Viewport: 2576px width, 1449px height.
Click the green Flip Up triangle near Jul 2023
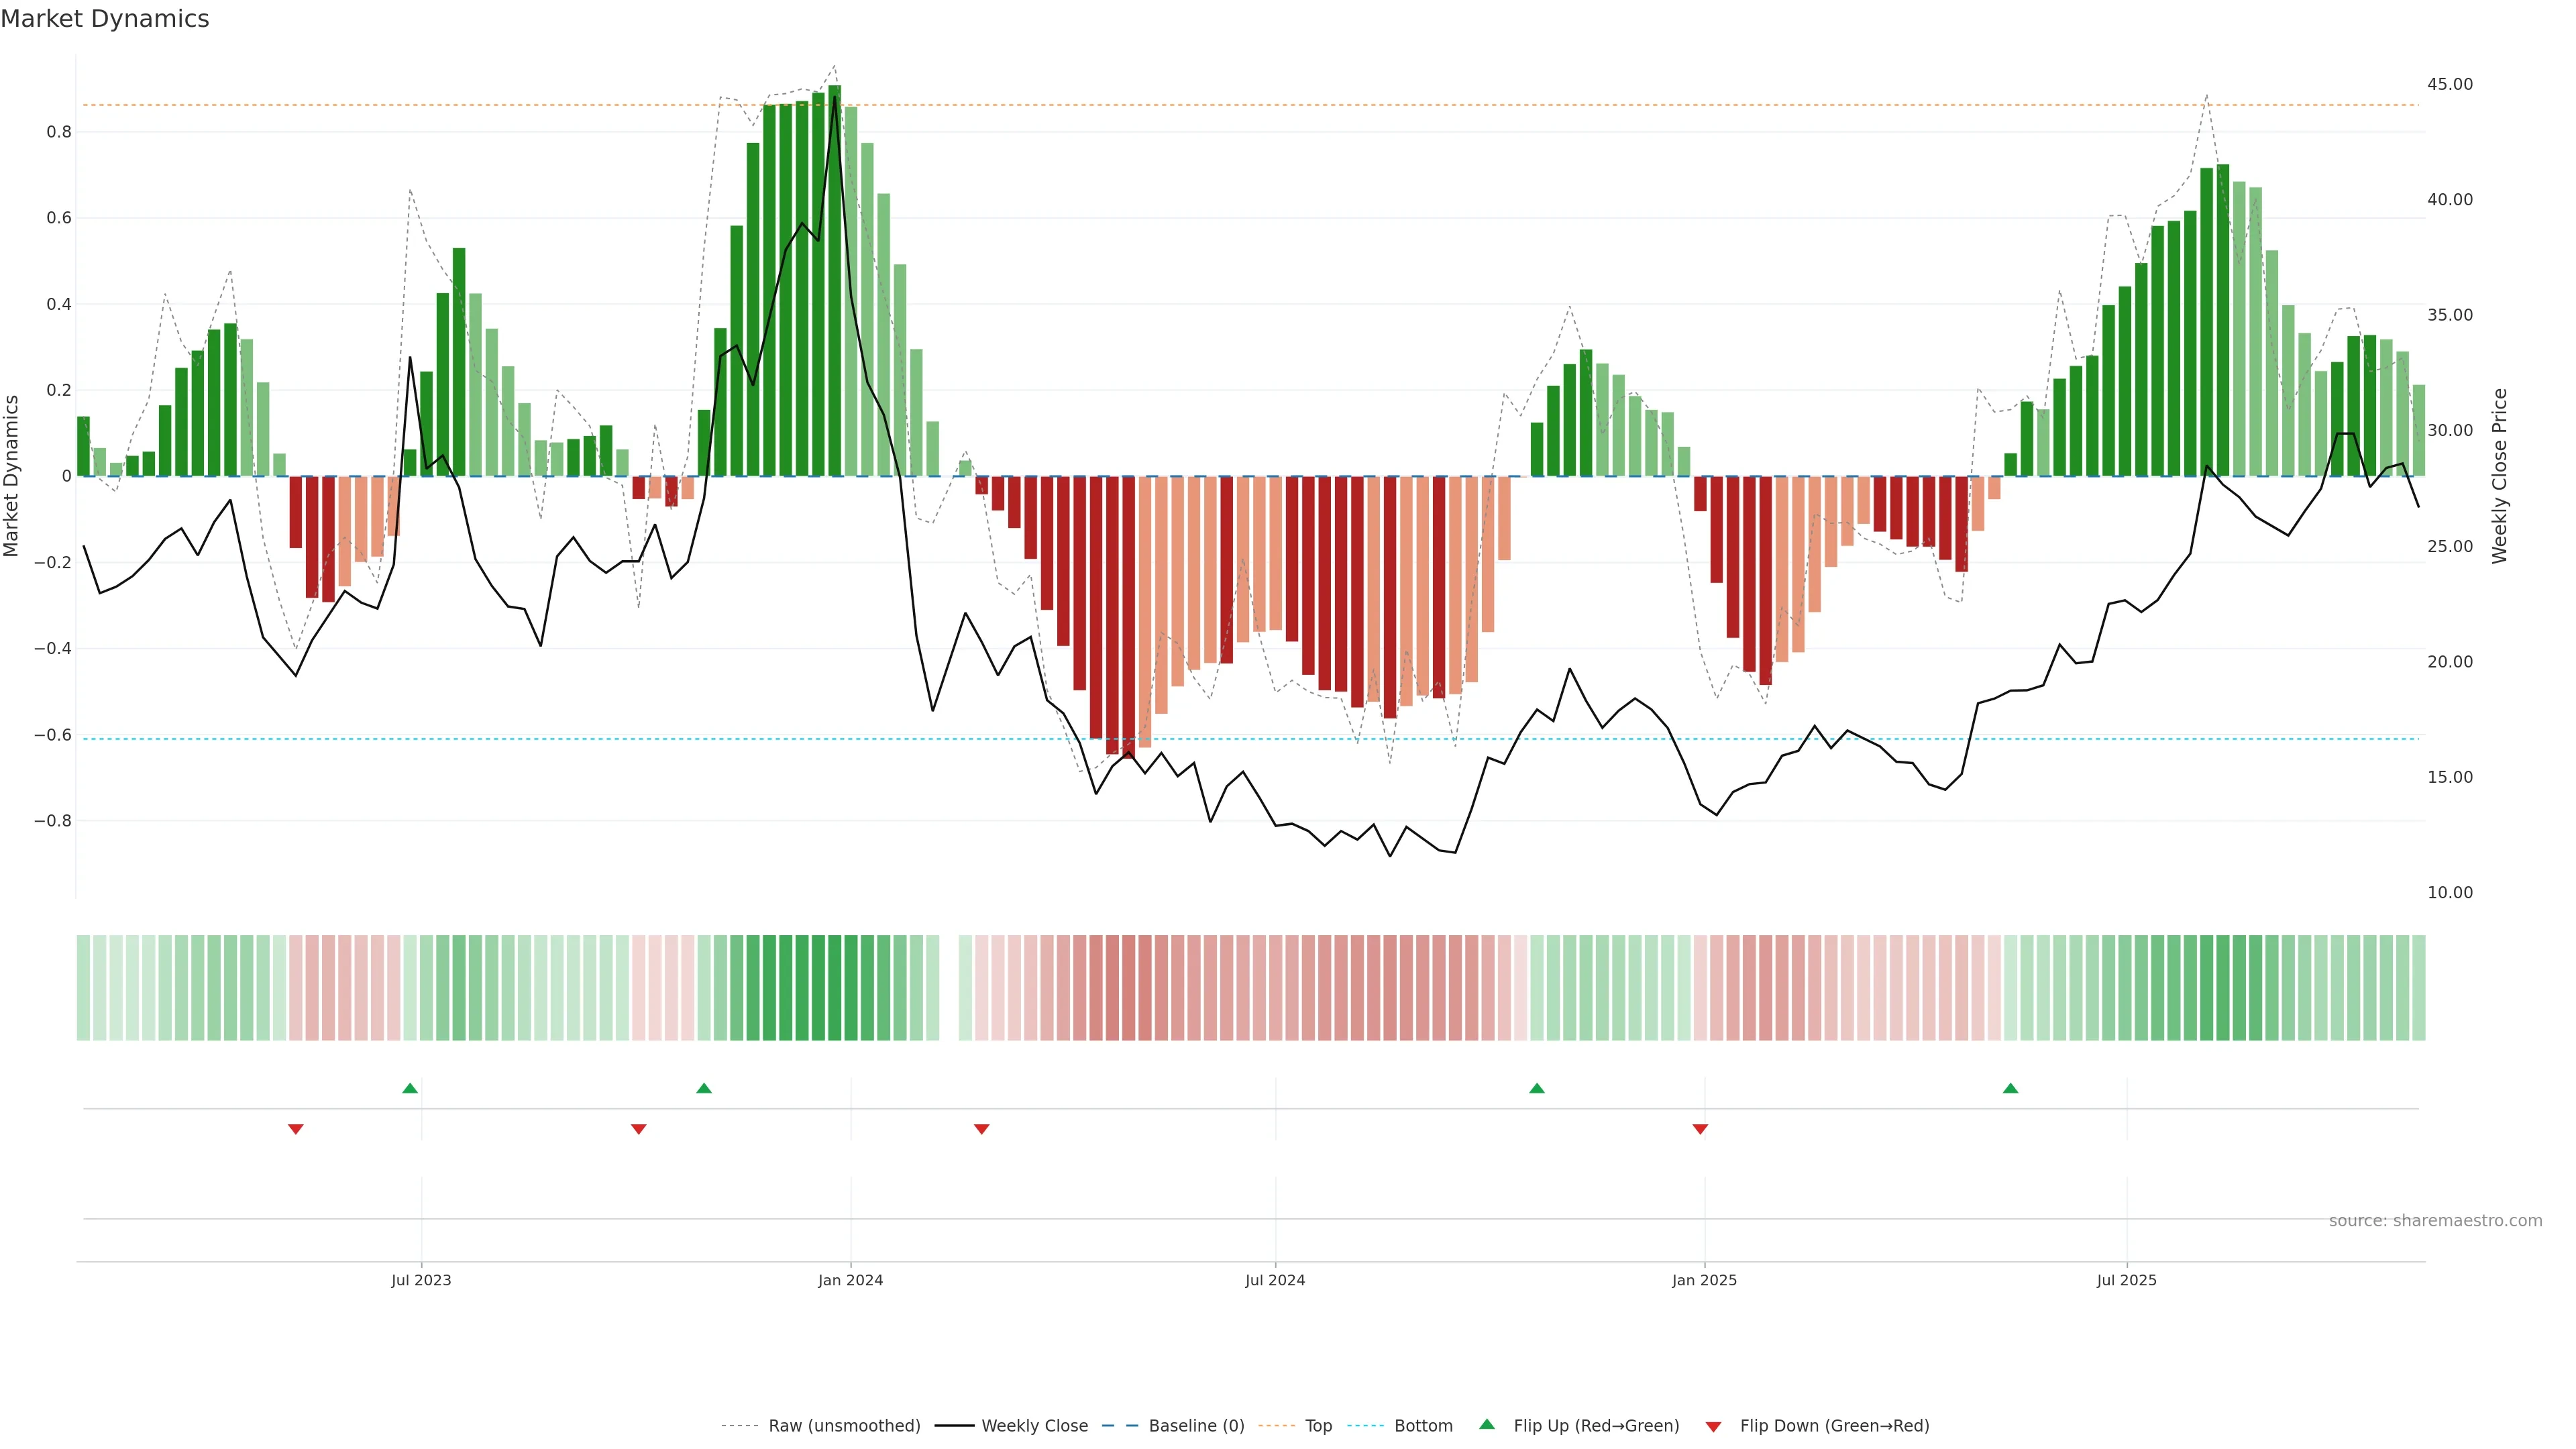(410, 1088)
